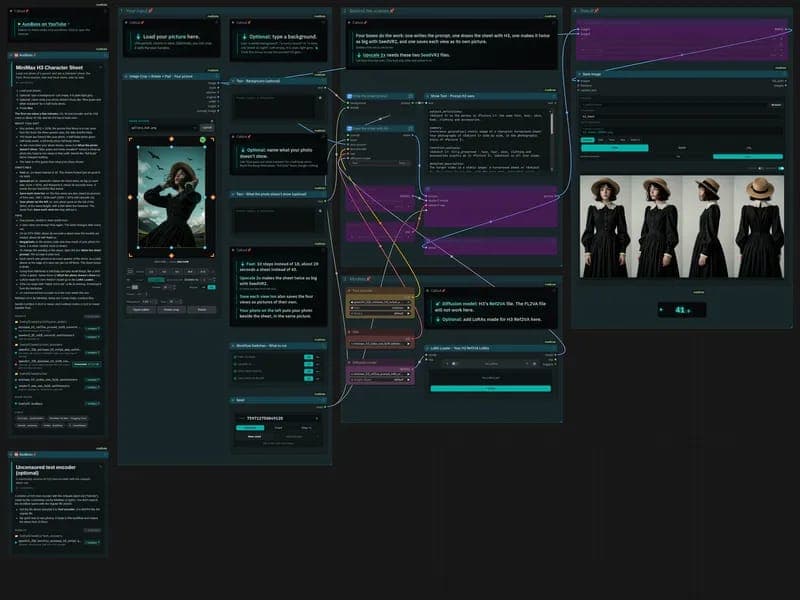
Task: Toggle the Fast: 10 steps switch
Action: [309, 357]
